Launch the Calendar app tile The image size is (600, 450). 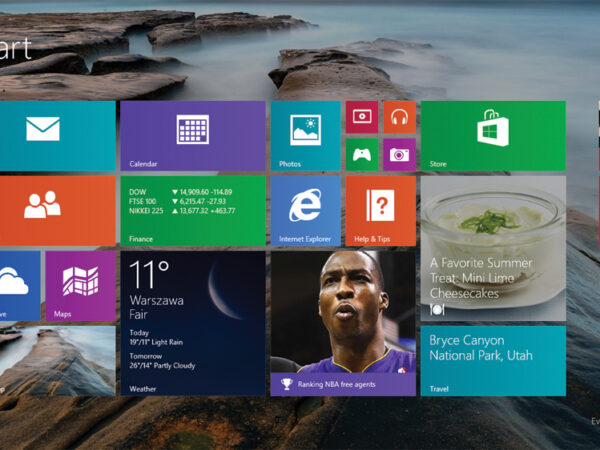click(192, 136)
